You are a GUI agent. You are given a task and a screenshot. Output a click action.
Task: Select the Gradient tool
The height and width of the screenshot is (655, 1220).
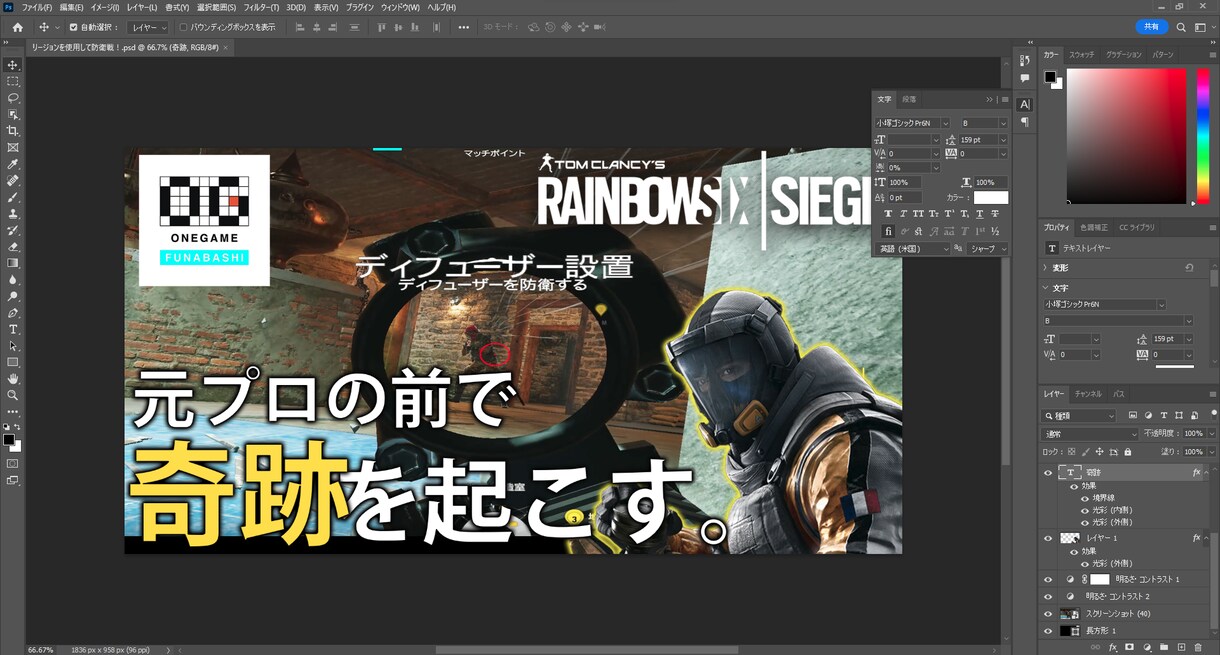tap(13, 263)
